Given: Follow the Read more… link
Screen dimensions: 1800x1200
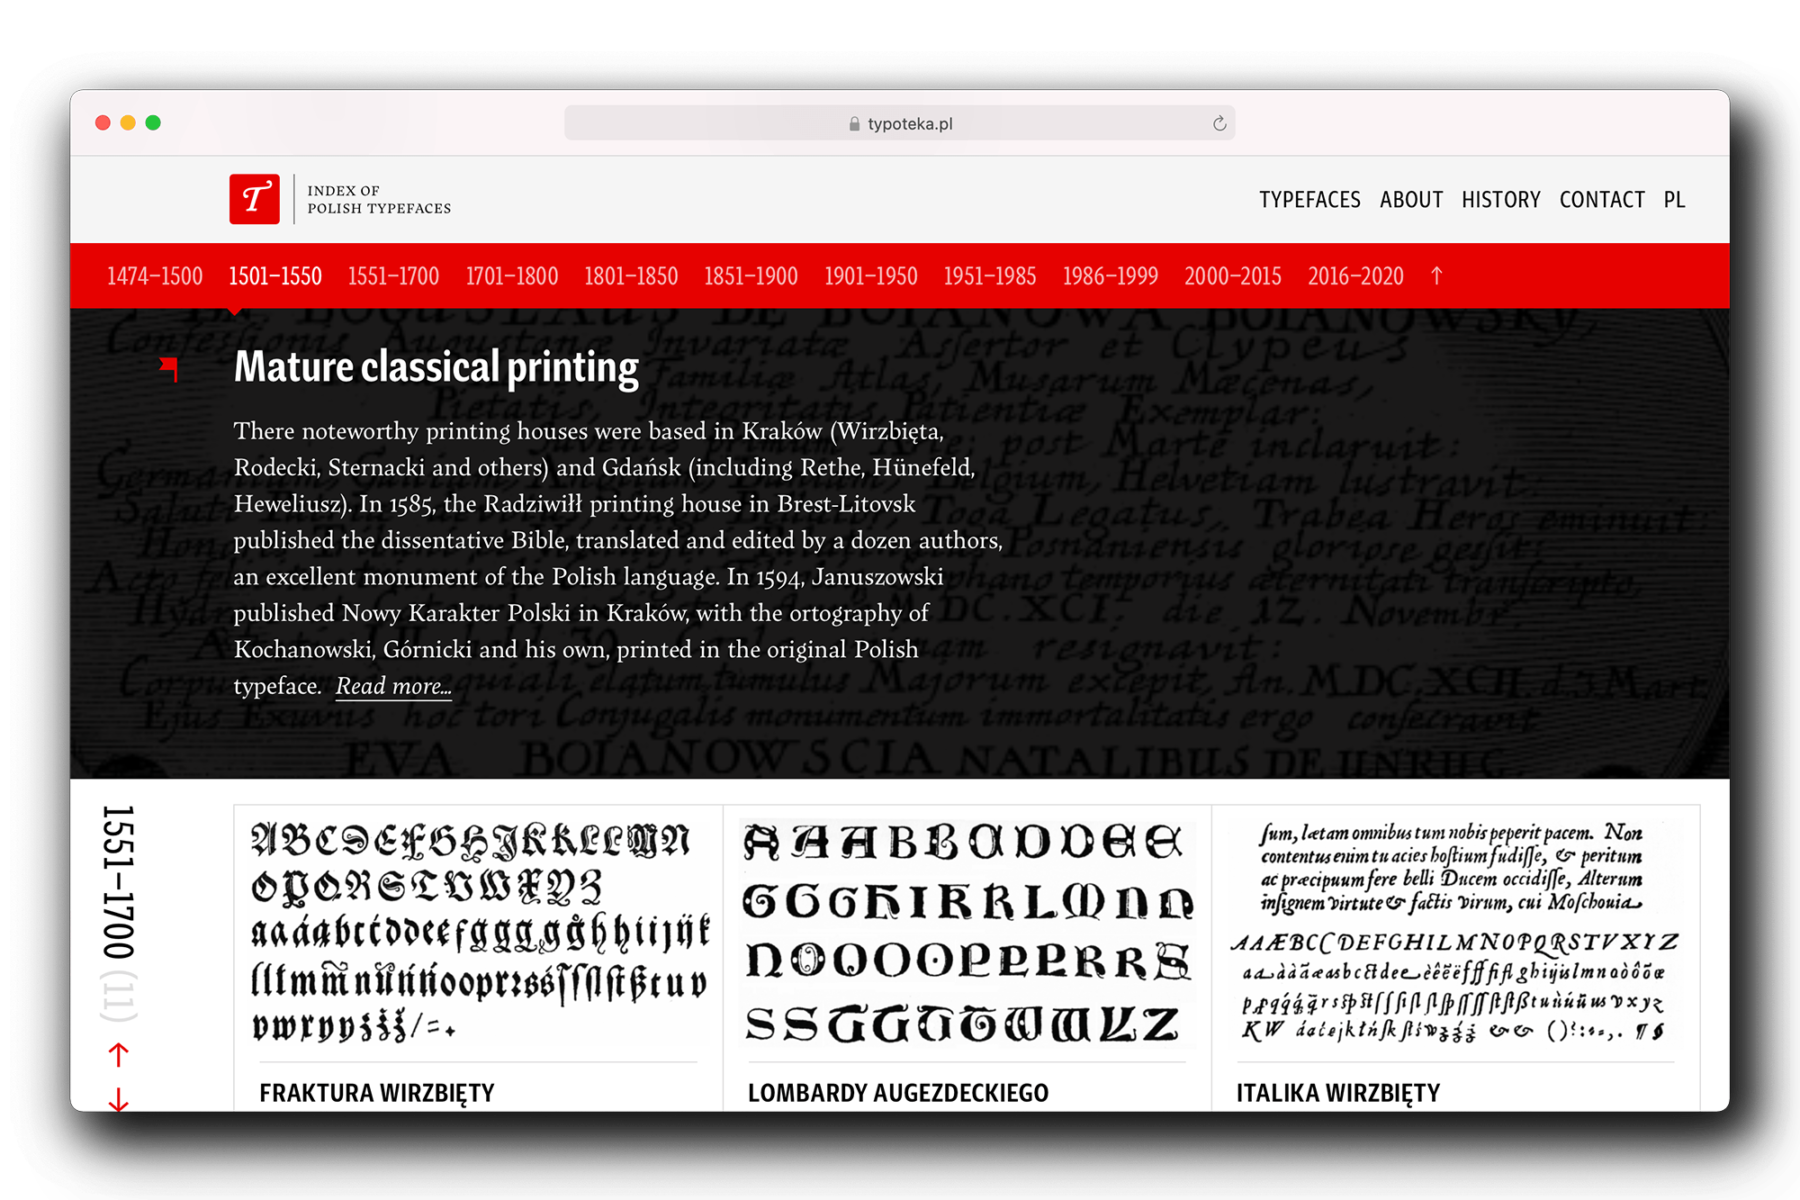Looking at the screenshot, I should pyautogui.click(x=393, y=686).
